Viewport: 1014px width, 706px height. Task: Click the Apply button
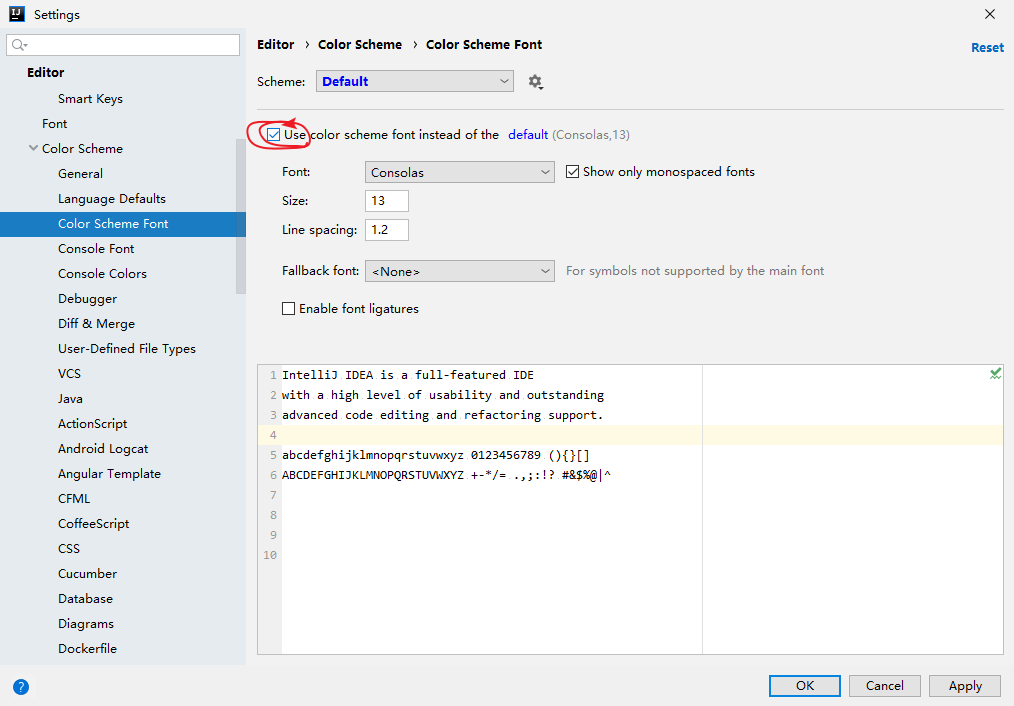[x=965, y=685]
